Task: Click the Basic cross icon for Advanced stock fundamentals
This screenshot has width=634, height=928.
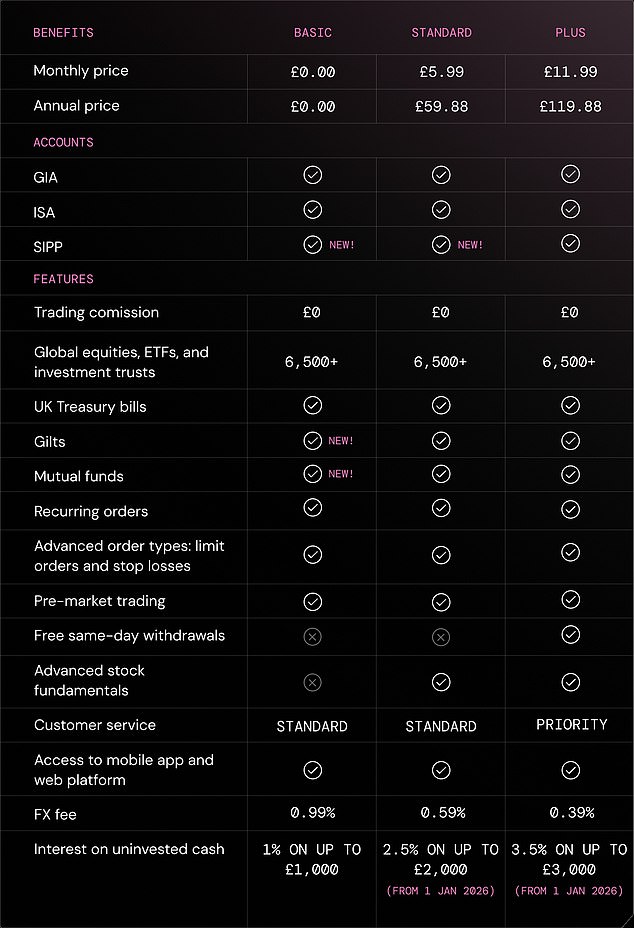Action: pyautogui.click(x=312, y=682)
